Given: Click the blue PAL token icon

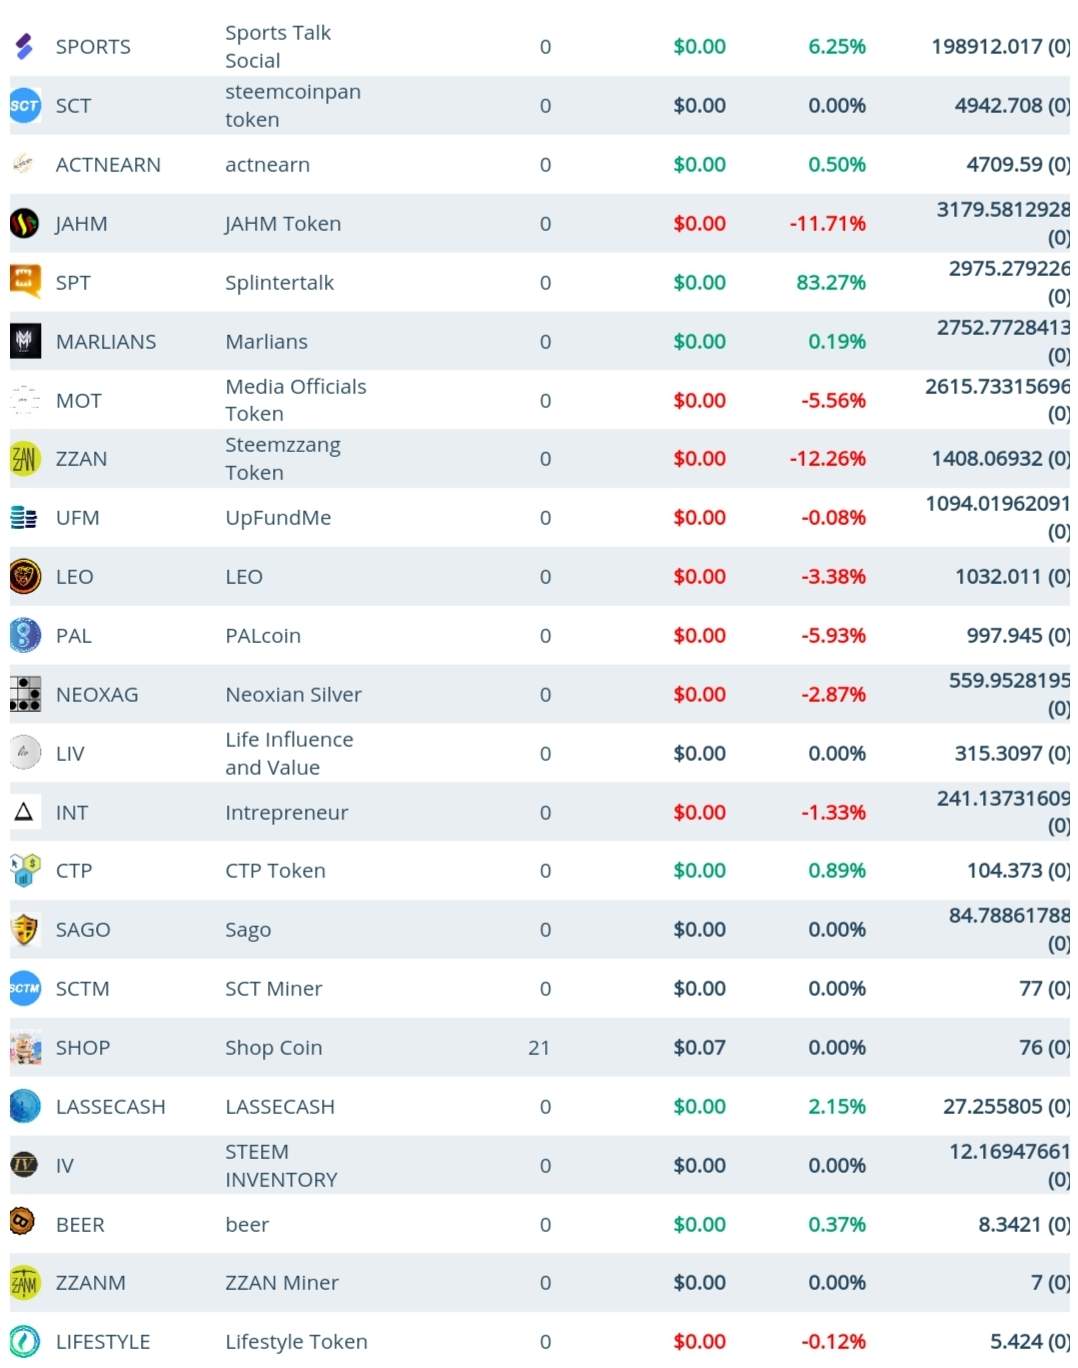Looking at the screenshot, I should pos(25,635).
